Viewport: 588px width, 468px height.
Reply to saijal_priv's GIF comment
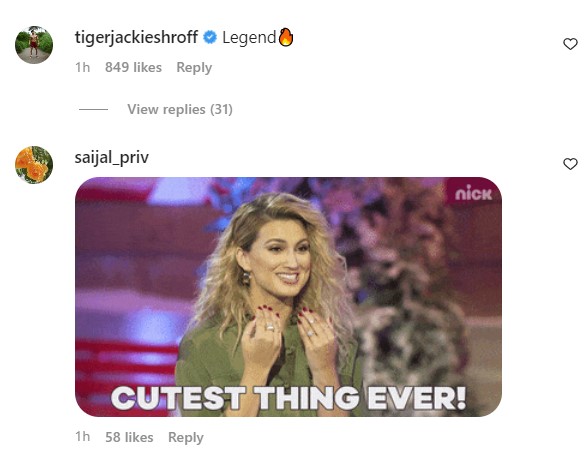pyautogui.click(x=186, y=437)
